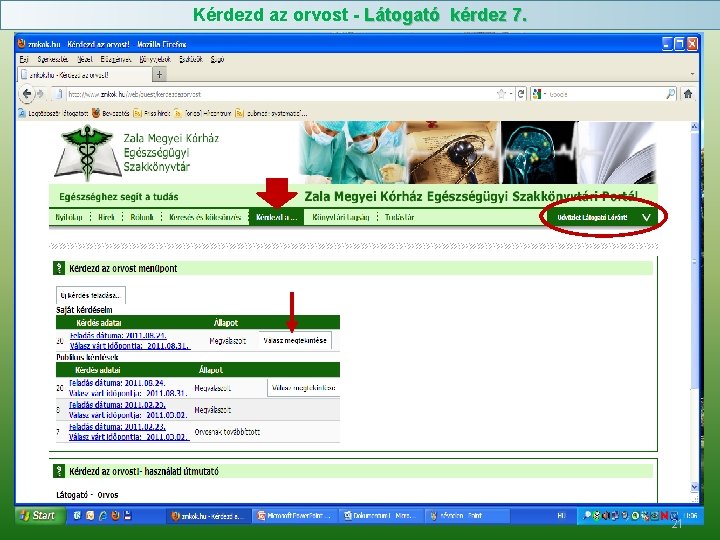Open the Windows Start button
The height and width of the screenshot is (540, 720).
pos(39,515)
